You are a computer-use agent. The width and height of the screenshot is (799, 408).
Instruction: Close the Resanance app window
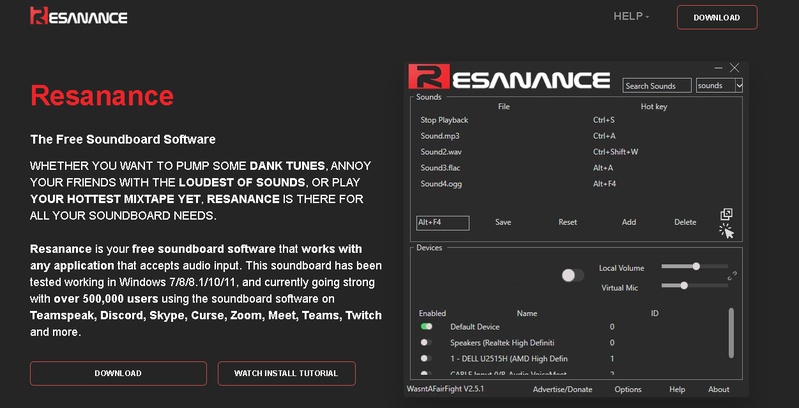[x=734, y=68]
